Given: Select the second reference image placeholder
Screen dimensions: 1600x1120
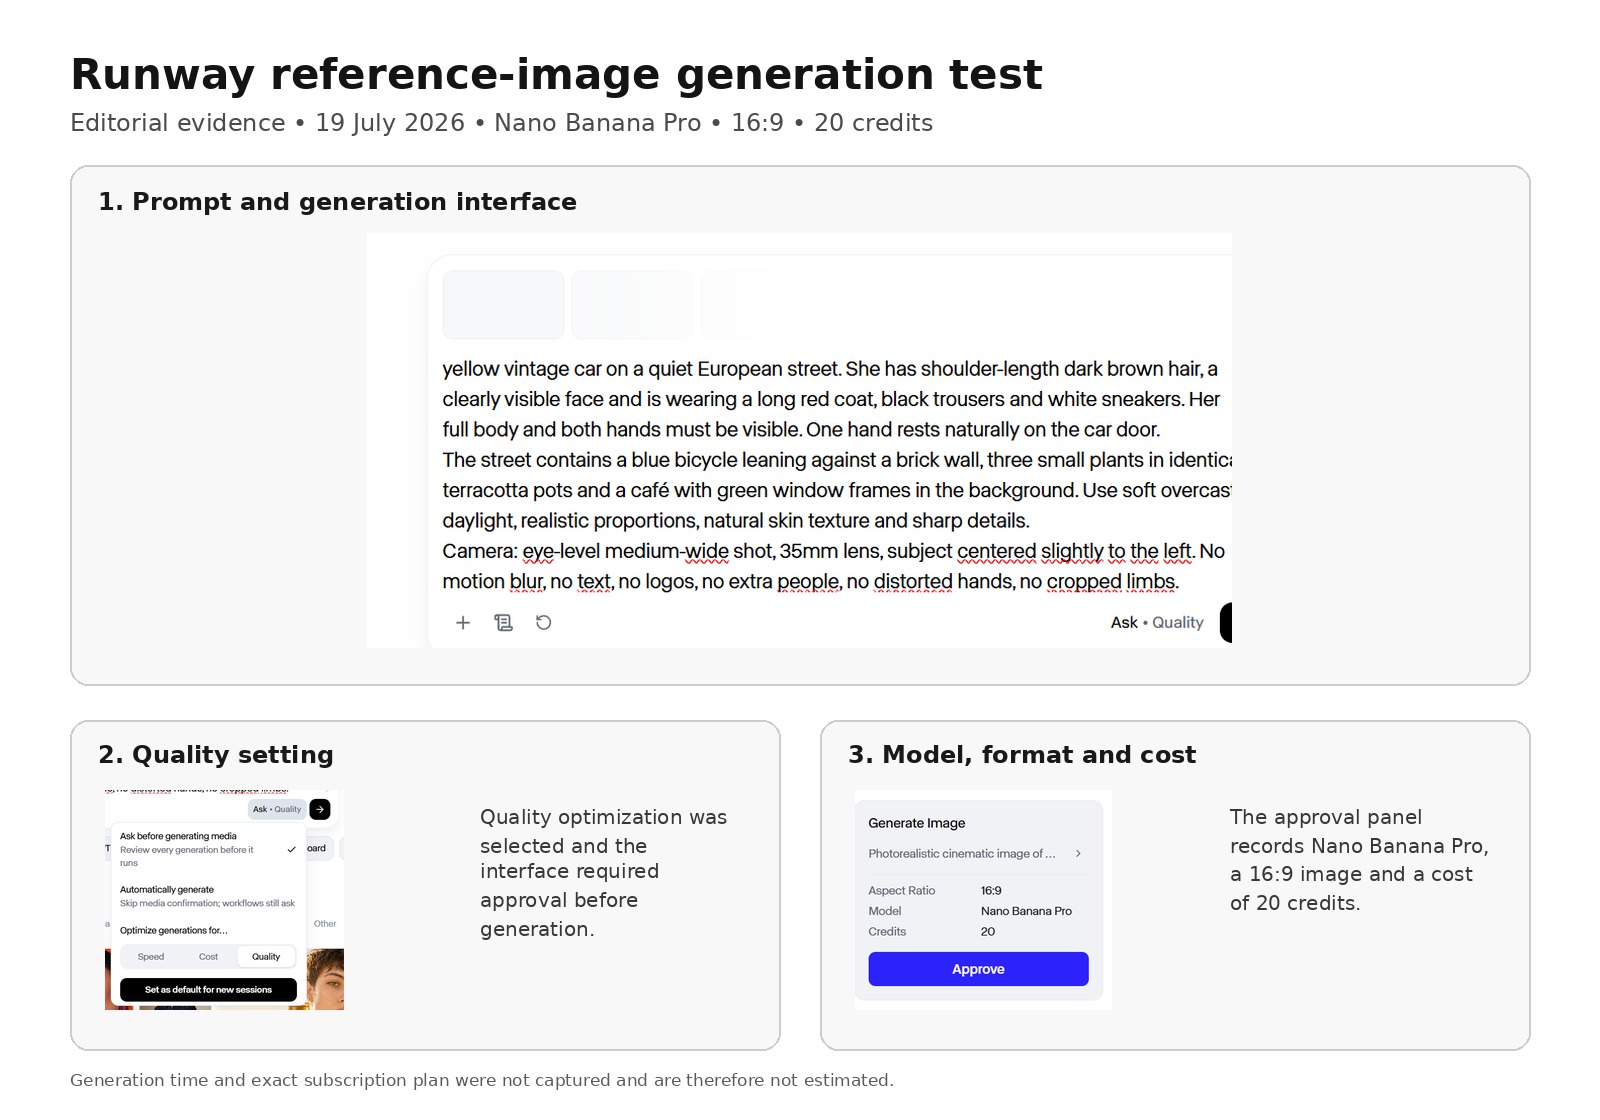Looking at the screenshot, I should 632,304.
